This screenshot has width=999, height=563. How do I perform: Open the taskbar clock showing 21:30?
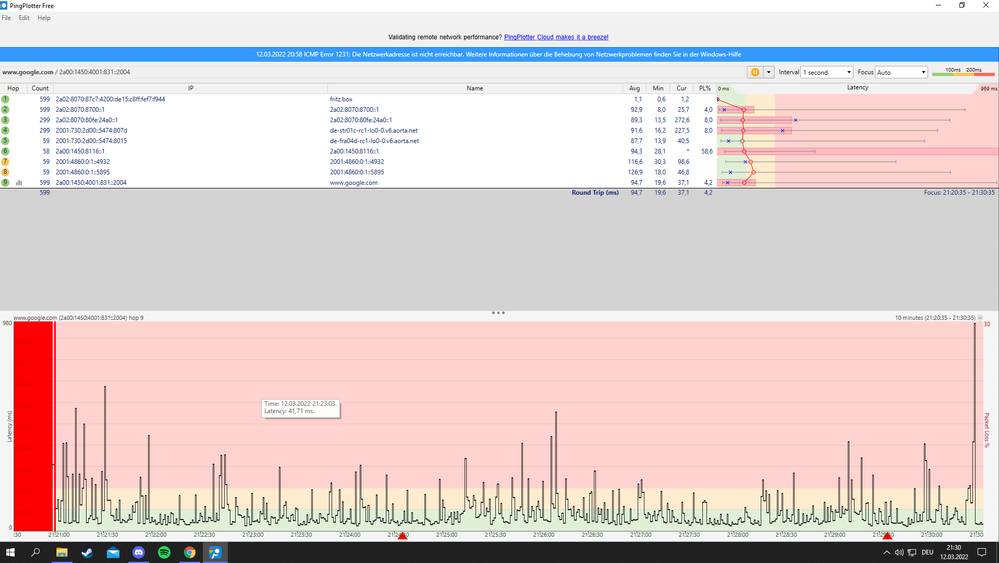[x=954, y=552]
